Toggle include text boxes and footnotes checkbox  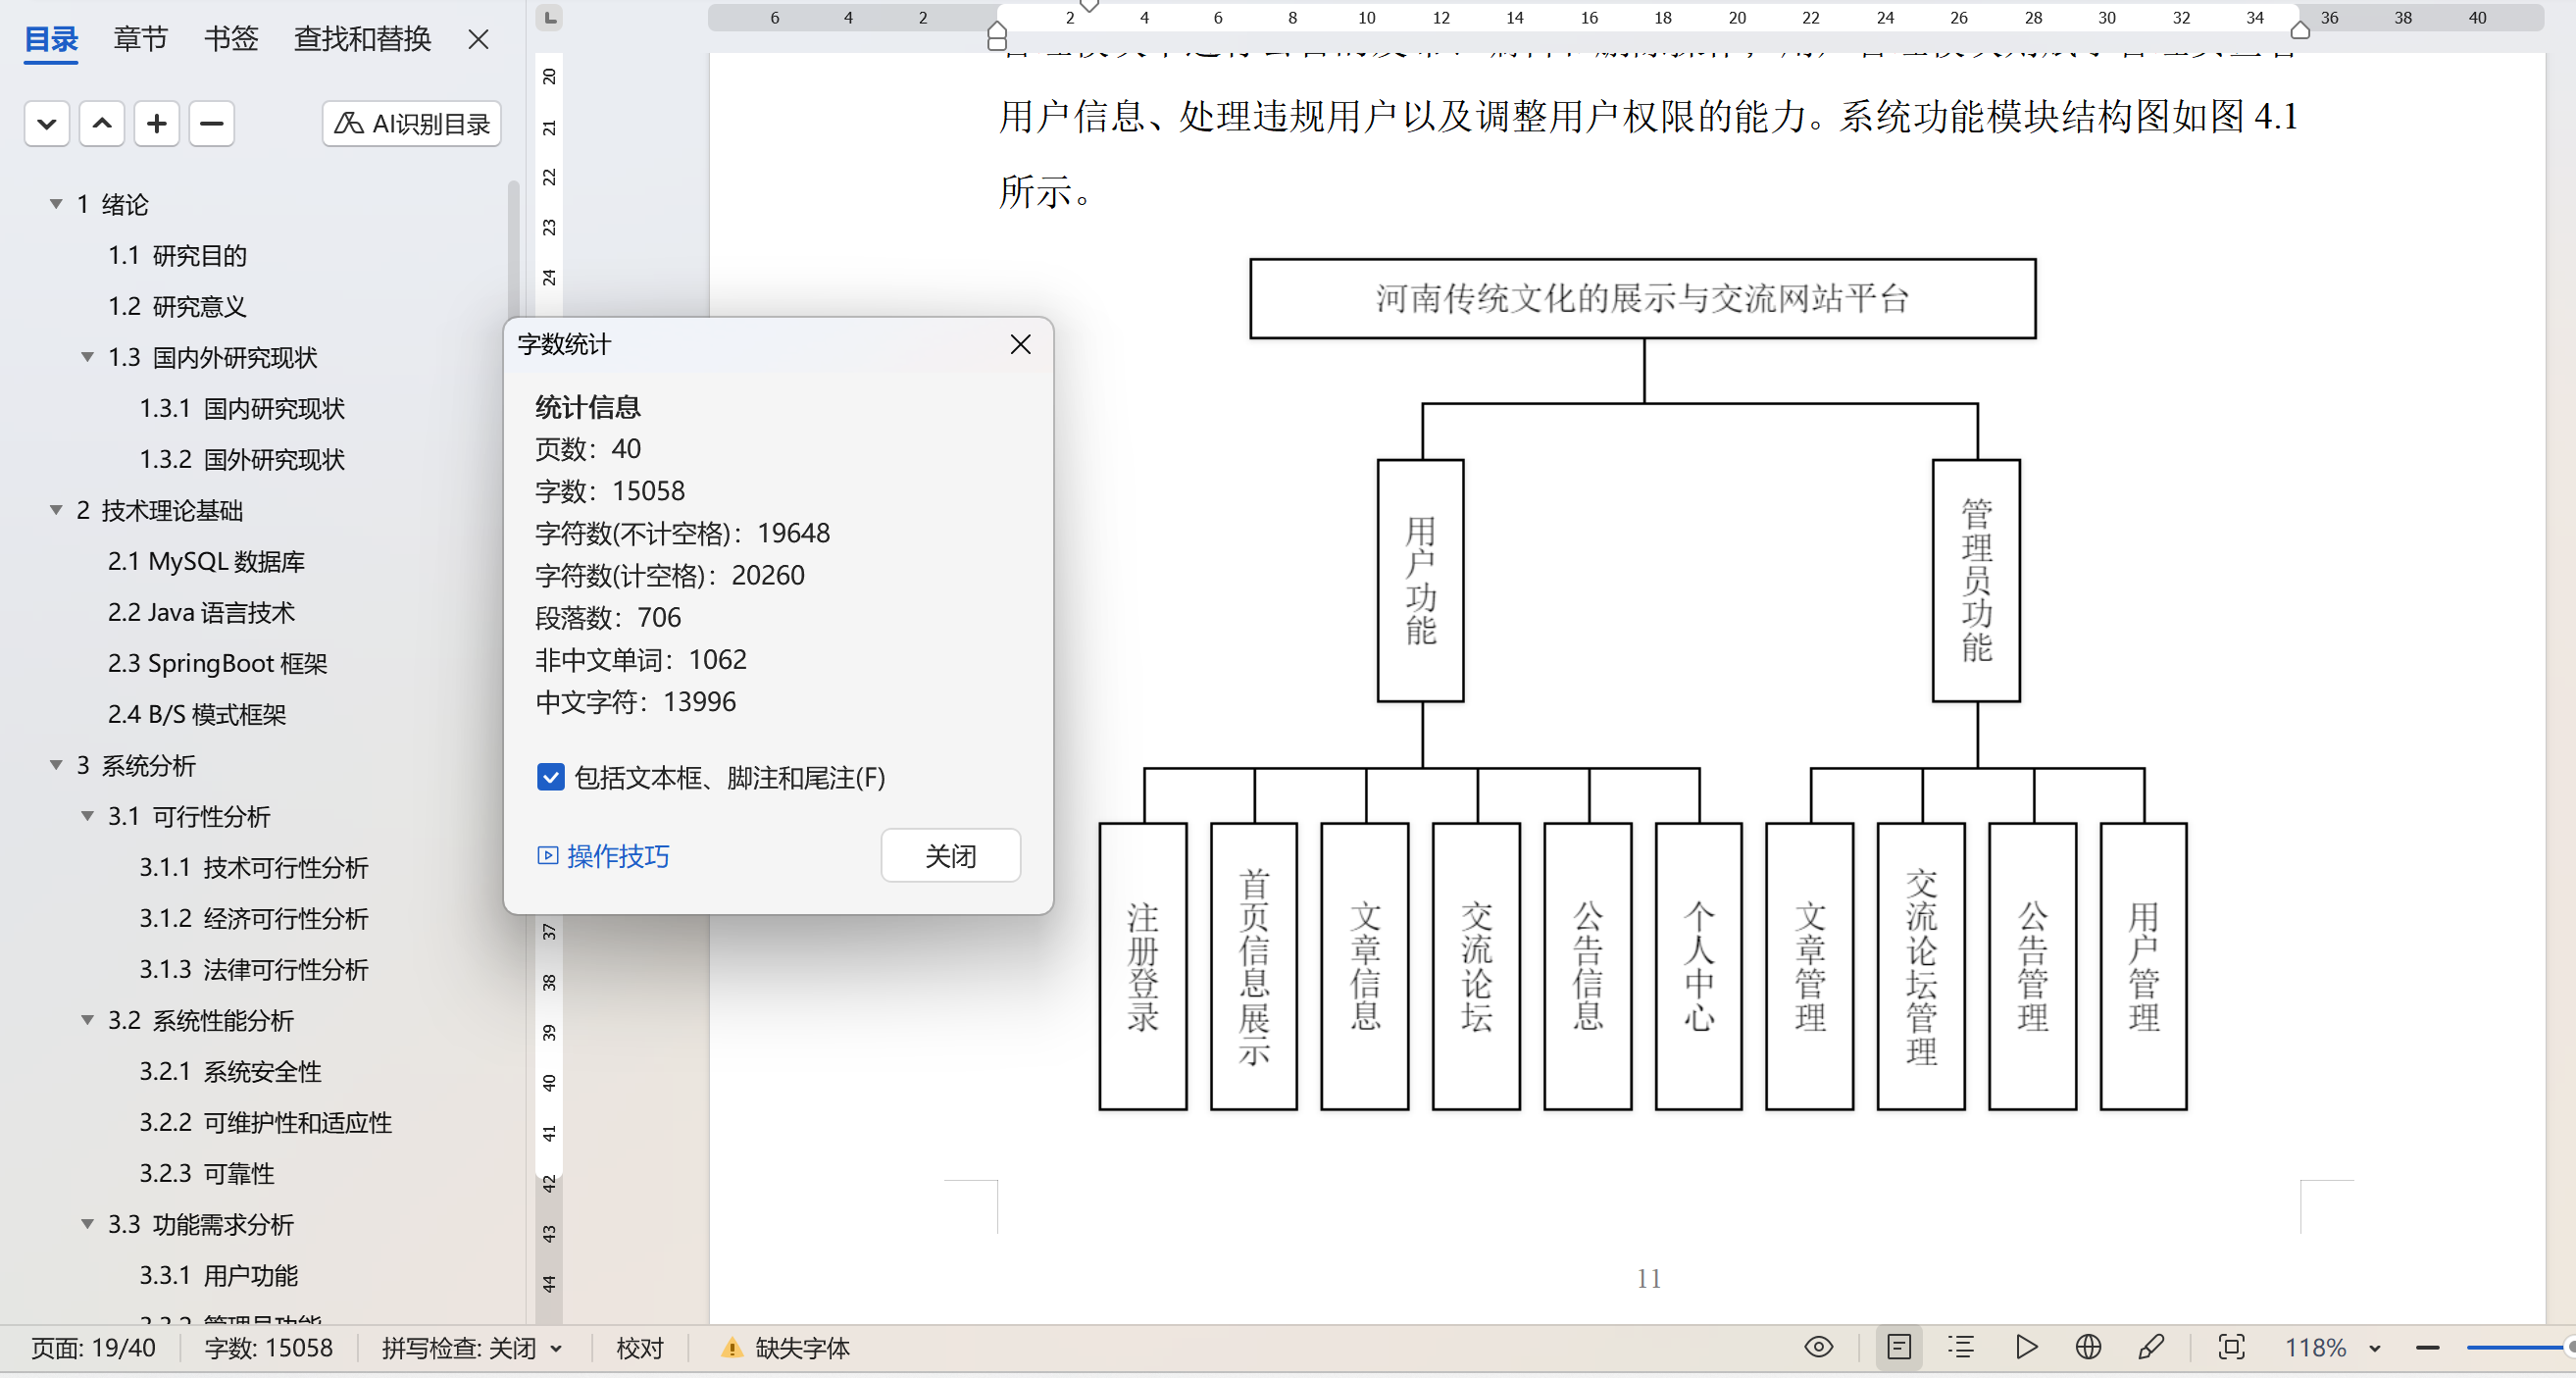coord(550,777)
